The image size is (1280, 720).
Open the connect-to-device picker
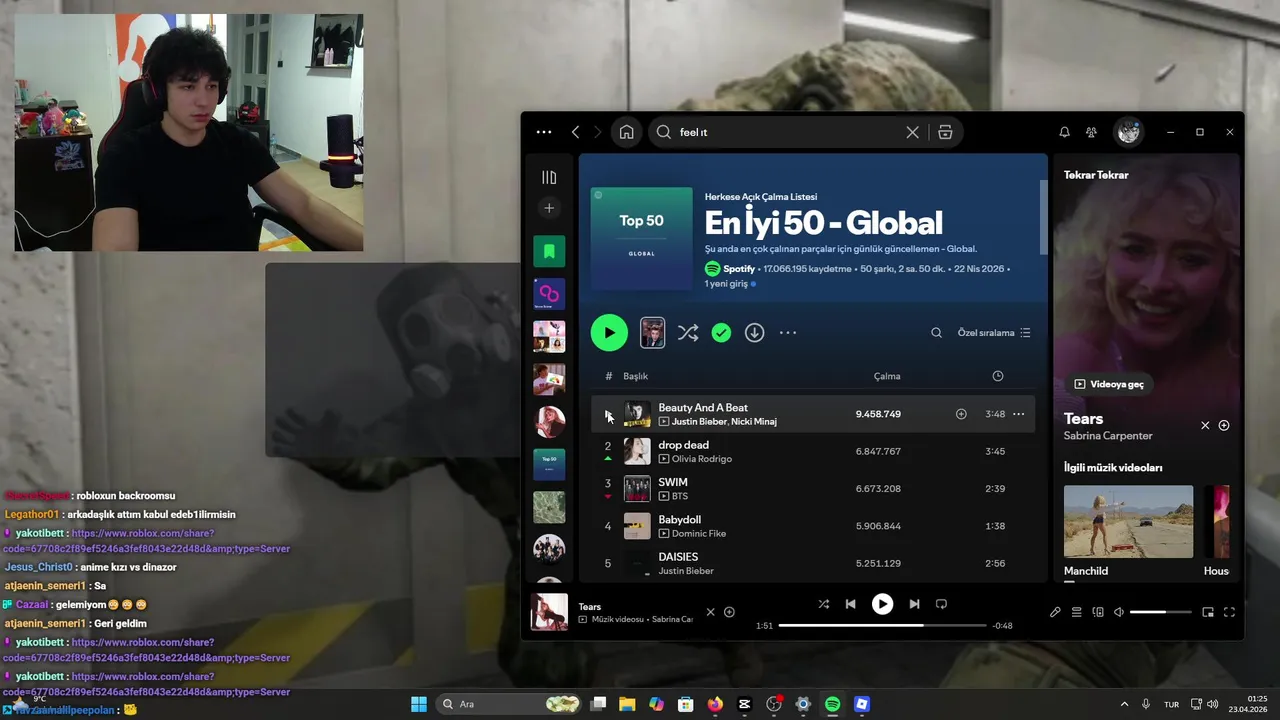1098,612
